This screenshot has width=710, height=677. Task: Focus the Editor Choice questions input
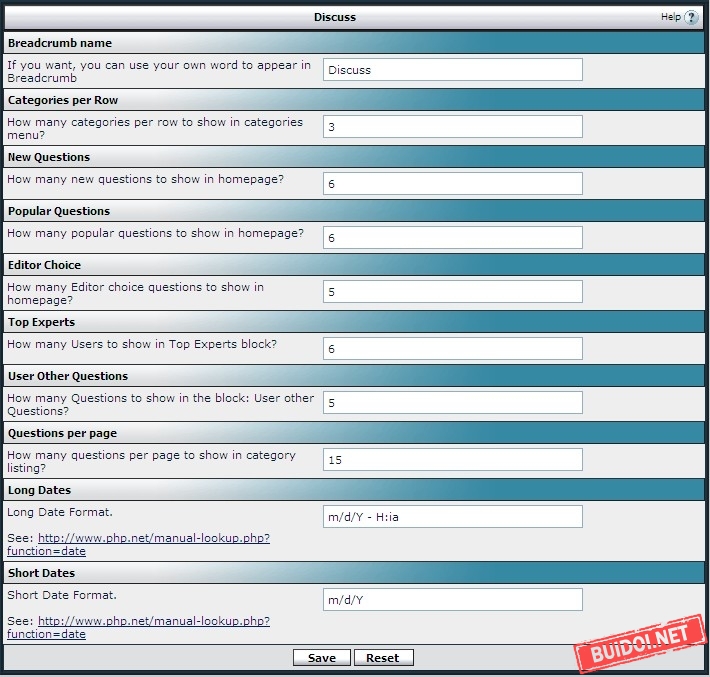(452, 292)
